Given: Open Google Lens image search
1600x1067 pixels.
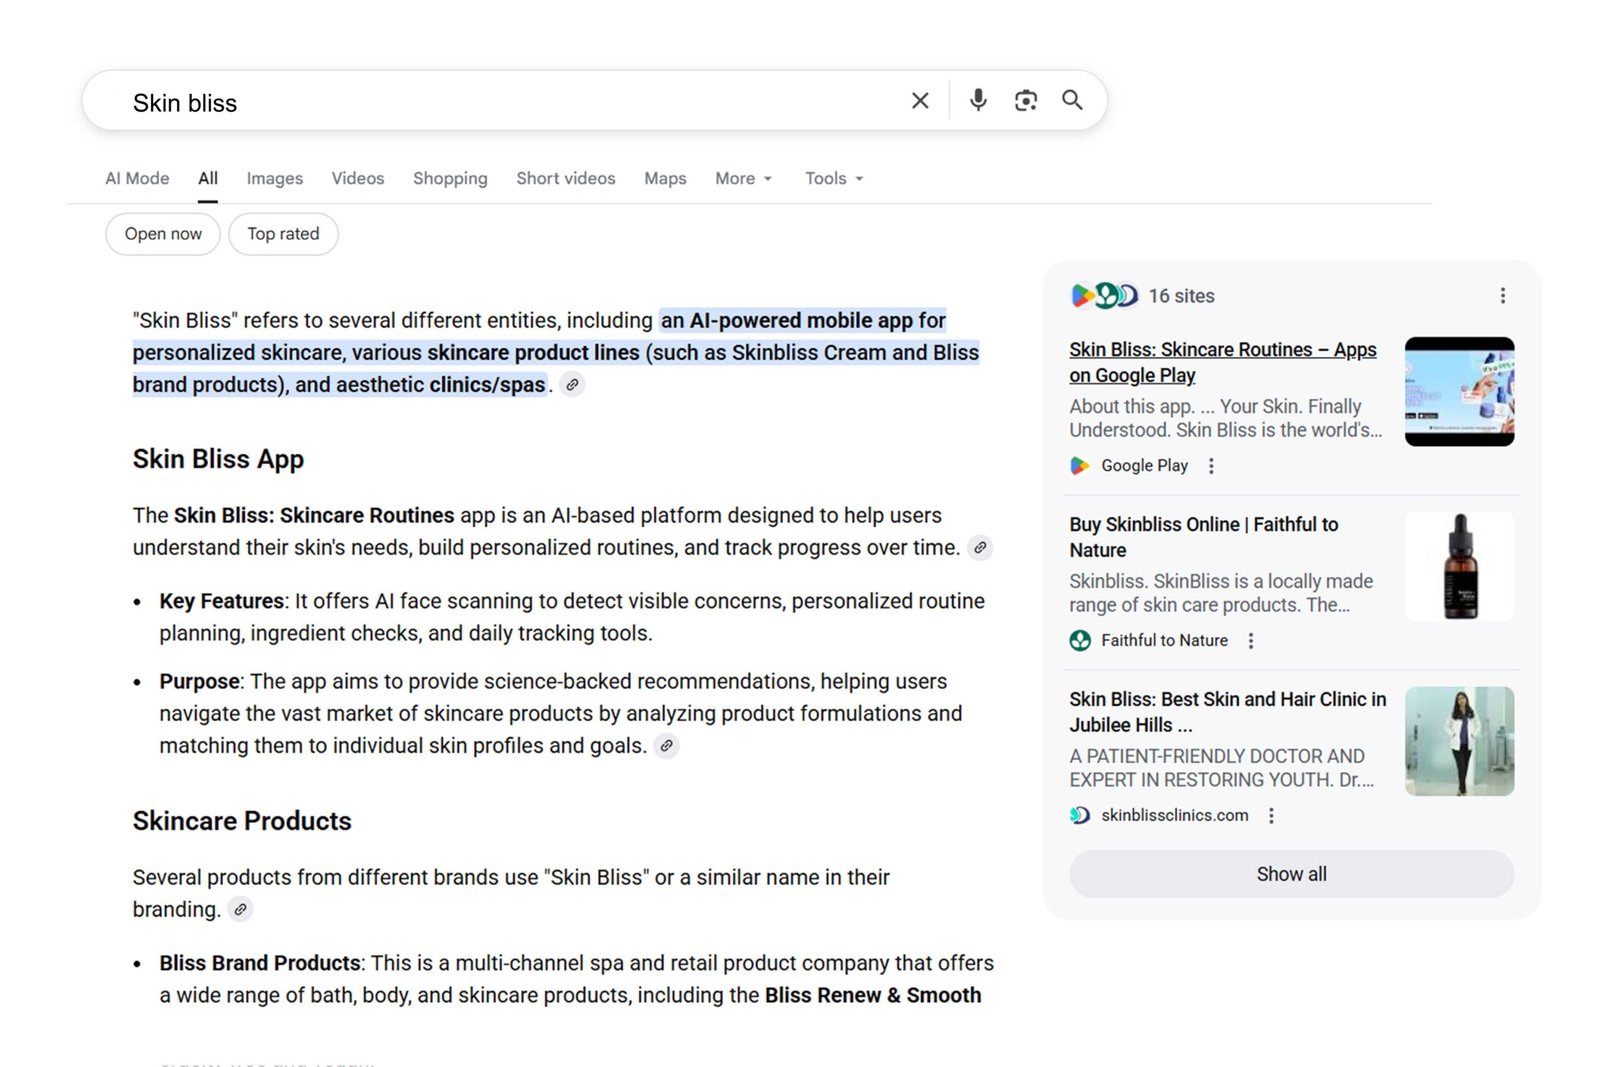Looking at the screenshot, I should pos(1025,100).
